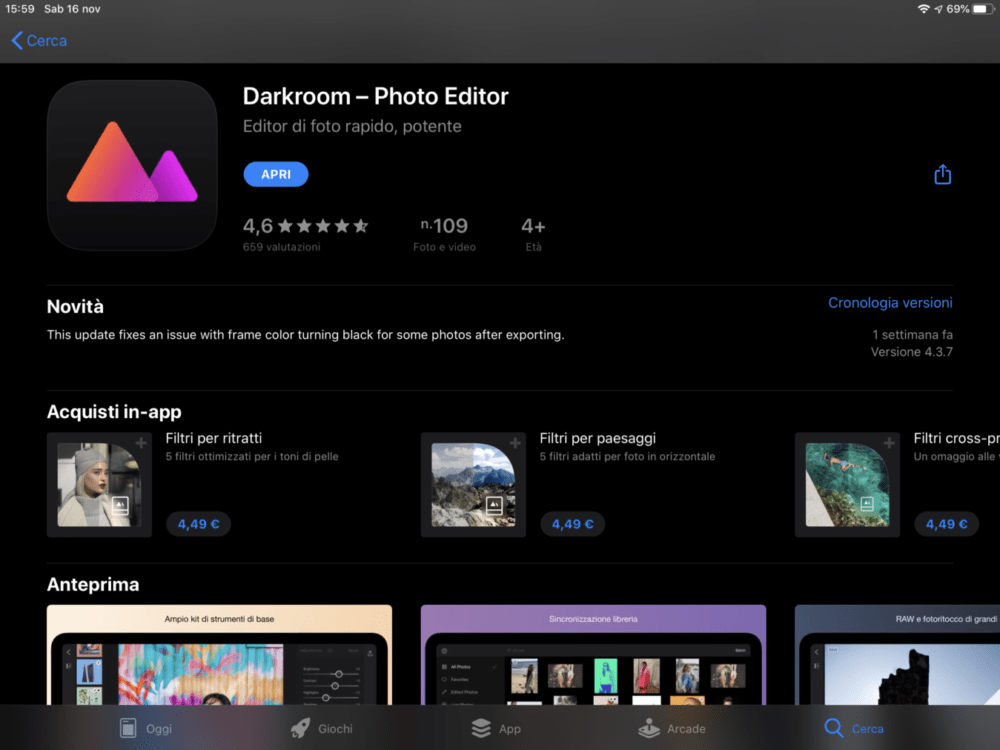Screen dimensions: 1000x750
Task: Switch to the App tab
Action: point(496,728)
